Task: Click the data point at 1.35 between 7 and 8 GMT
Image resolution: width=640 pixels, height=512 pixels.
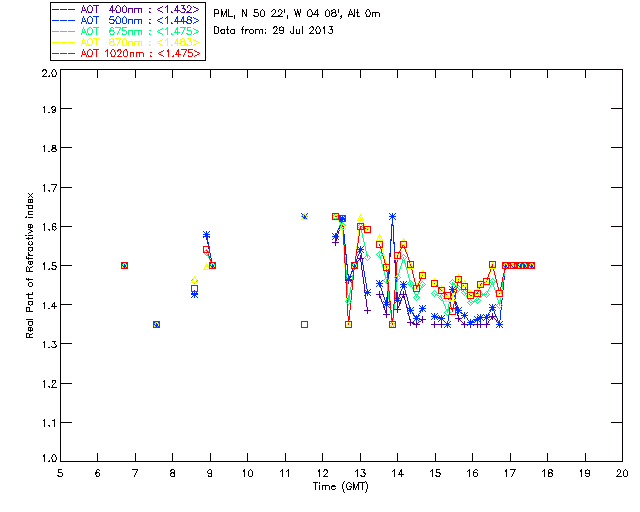Action: point(156,325)
